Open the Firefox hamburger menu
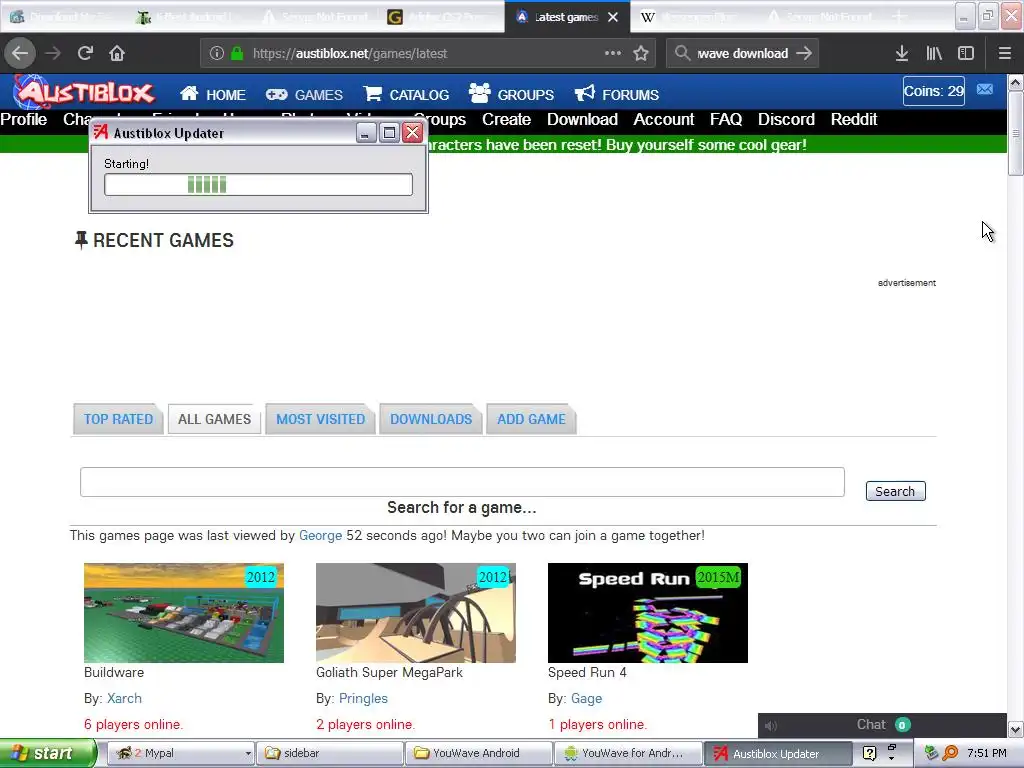 point(1004,54)
